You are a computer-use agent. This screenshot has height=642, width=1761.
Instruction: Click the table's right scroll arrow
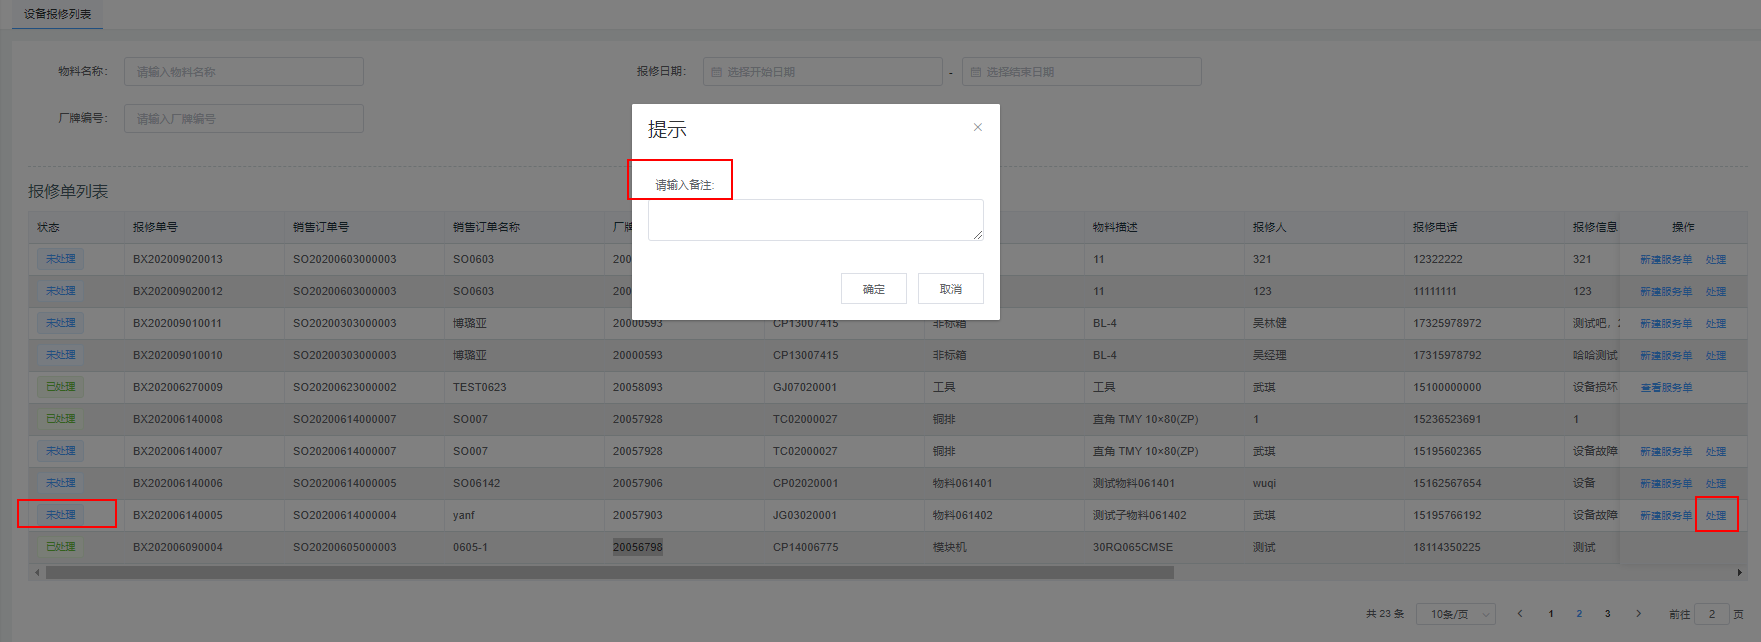click(1740, 573)
